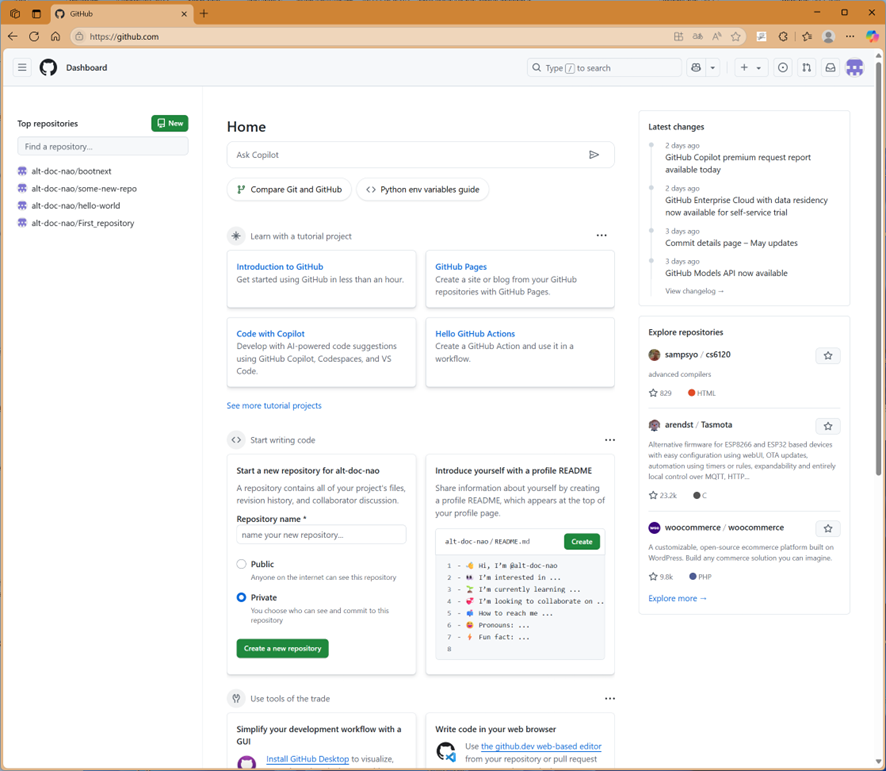
Task: Follow the View changelog link
Action: point(694,291)
